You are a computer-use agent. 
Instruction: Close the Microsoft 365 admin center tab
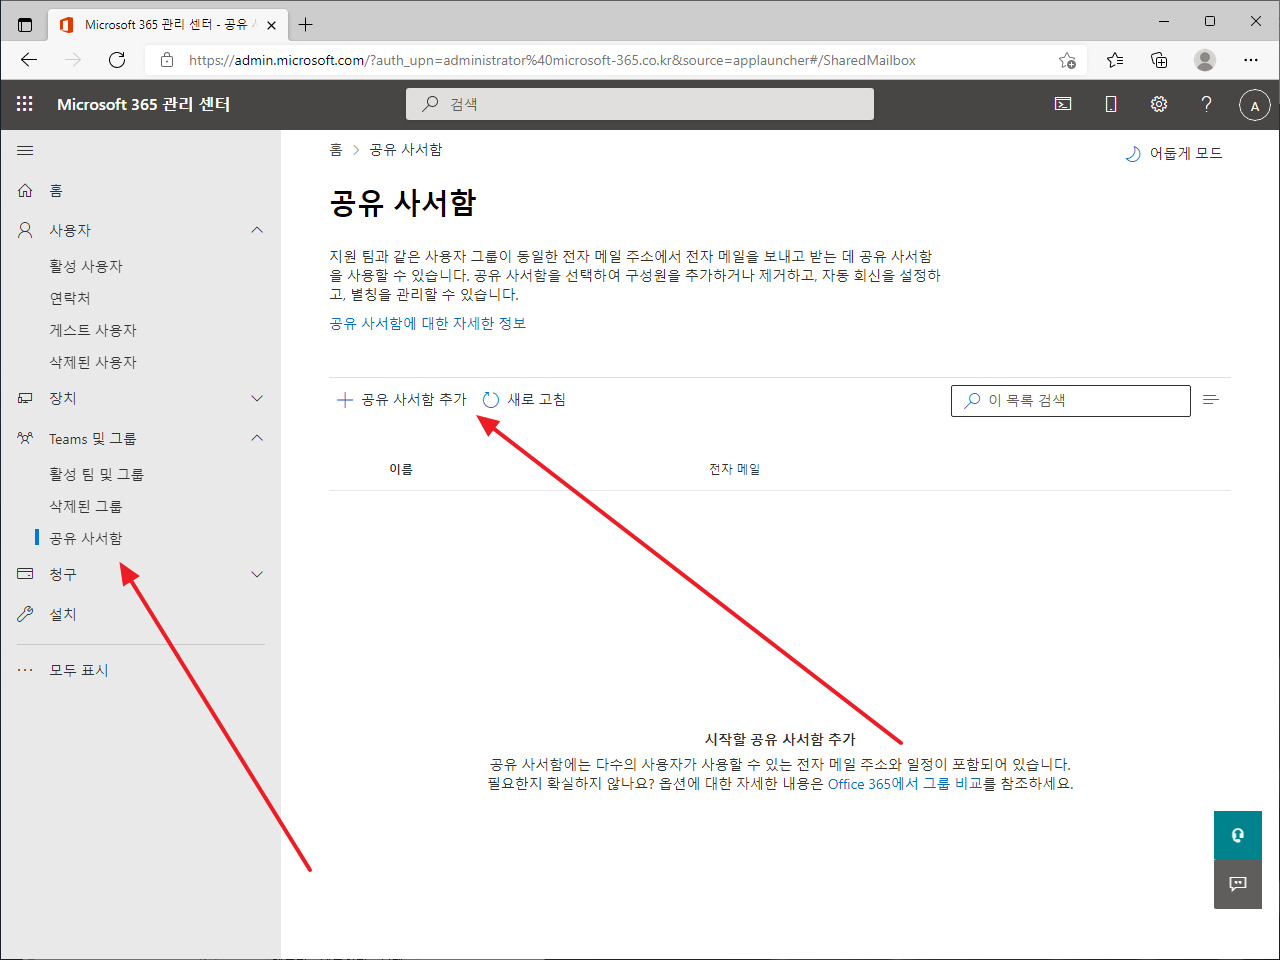tap(271, 25)
